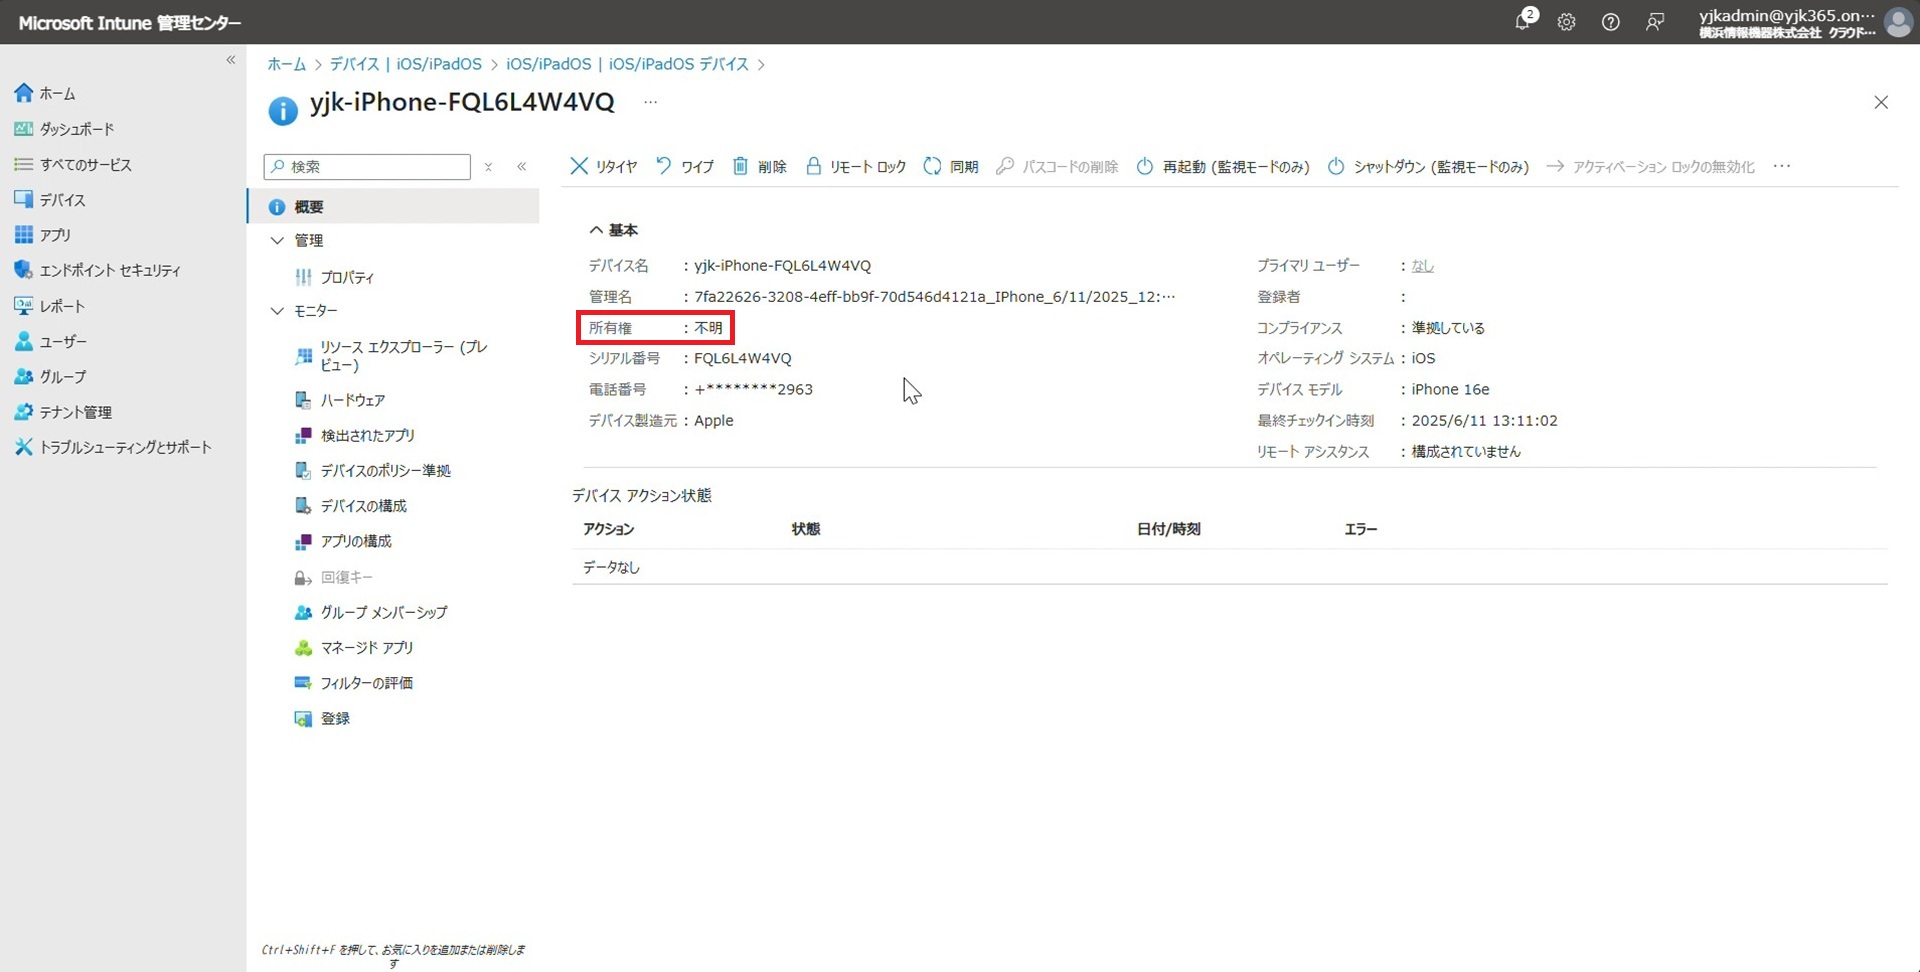Click iOS/iPadOS デバイス breadcrumb link
The width and height of the screenshot is (1920, 972).
click(x=627, y=64)
